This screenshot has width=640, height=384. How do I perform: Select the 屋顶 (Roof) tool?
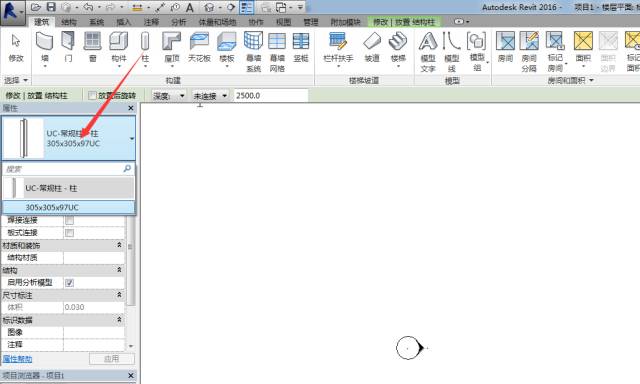[x=172, y=49]
